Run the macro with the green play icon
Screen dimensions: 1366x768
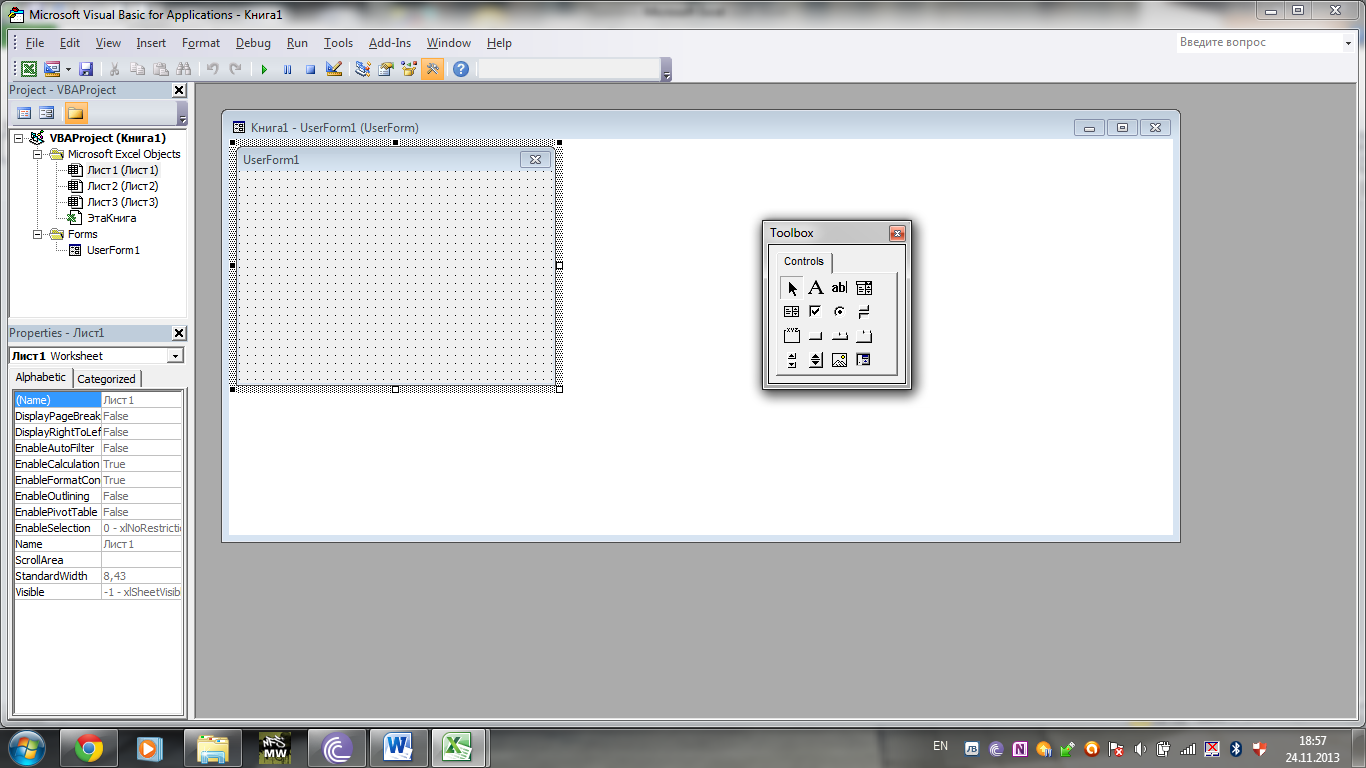pyautogui.click(x=265, y=69)
